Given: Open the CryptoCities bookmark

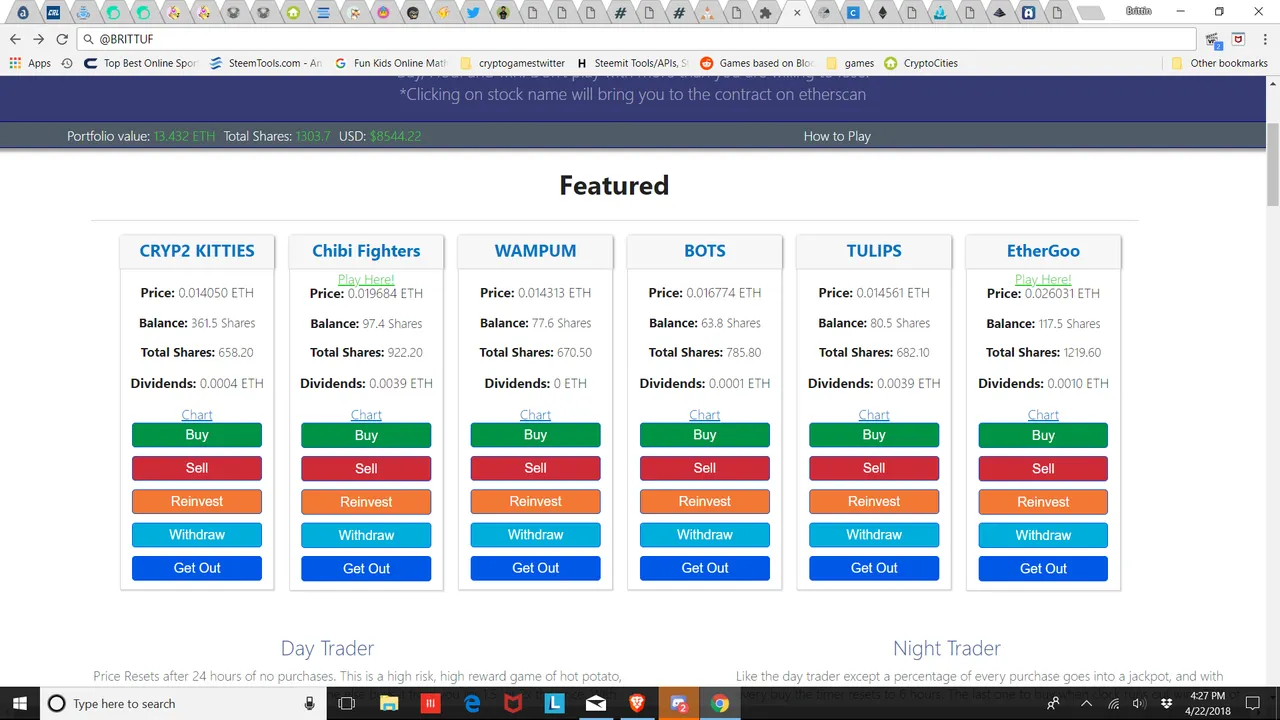Looking at the screenshot, I should coord(921,63).
